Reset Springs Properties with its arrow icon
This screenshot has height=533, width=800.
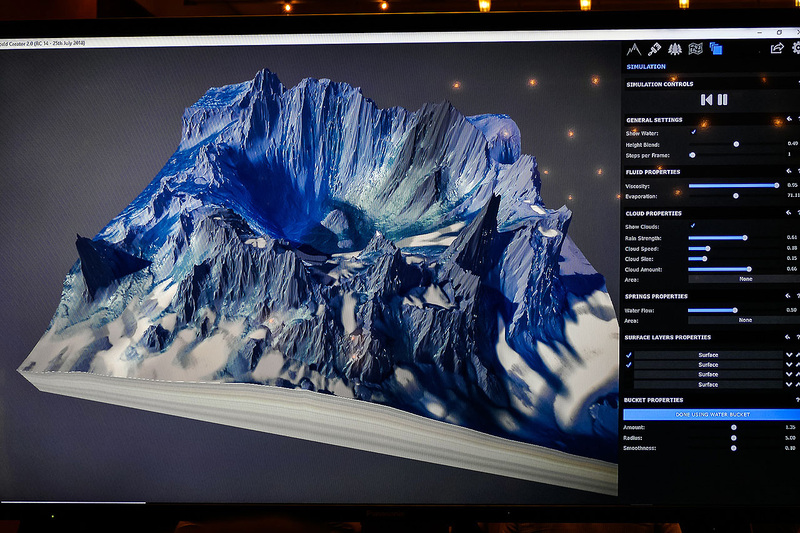(x=788, y=295)
